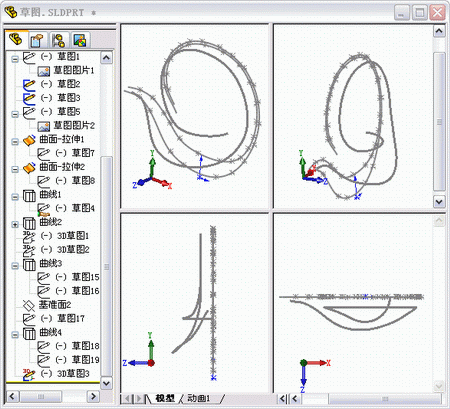
Task: Select the 曲面-拉伸1 surface feature icon
Action: coord(29,140)
